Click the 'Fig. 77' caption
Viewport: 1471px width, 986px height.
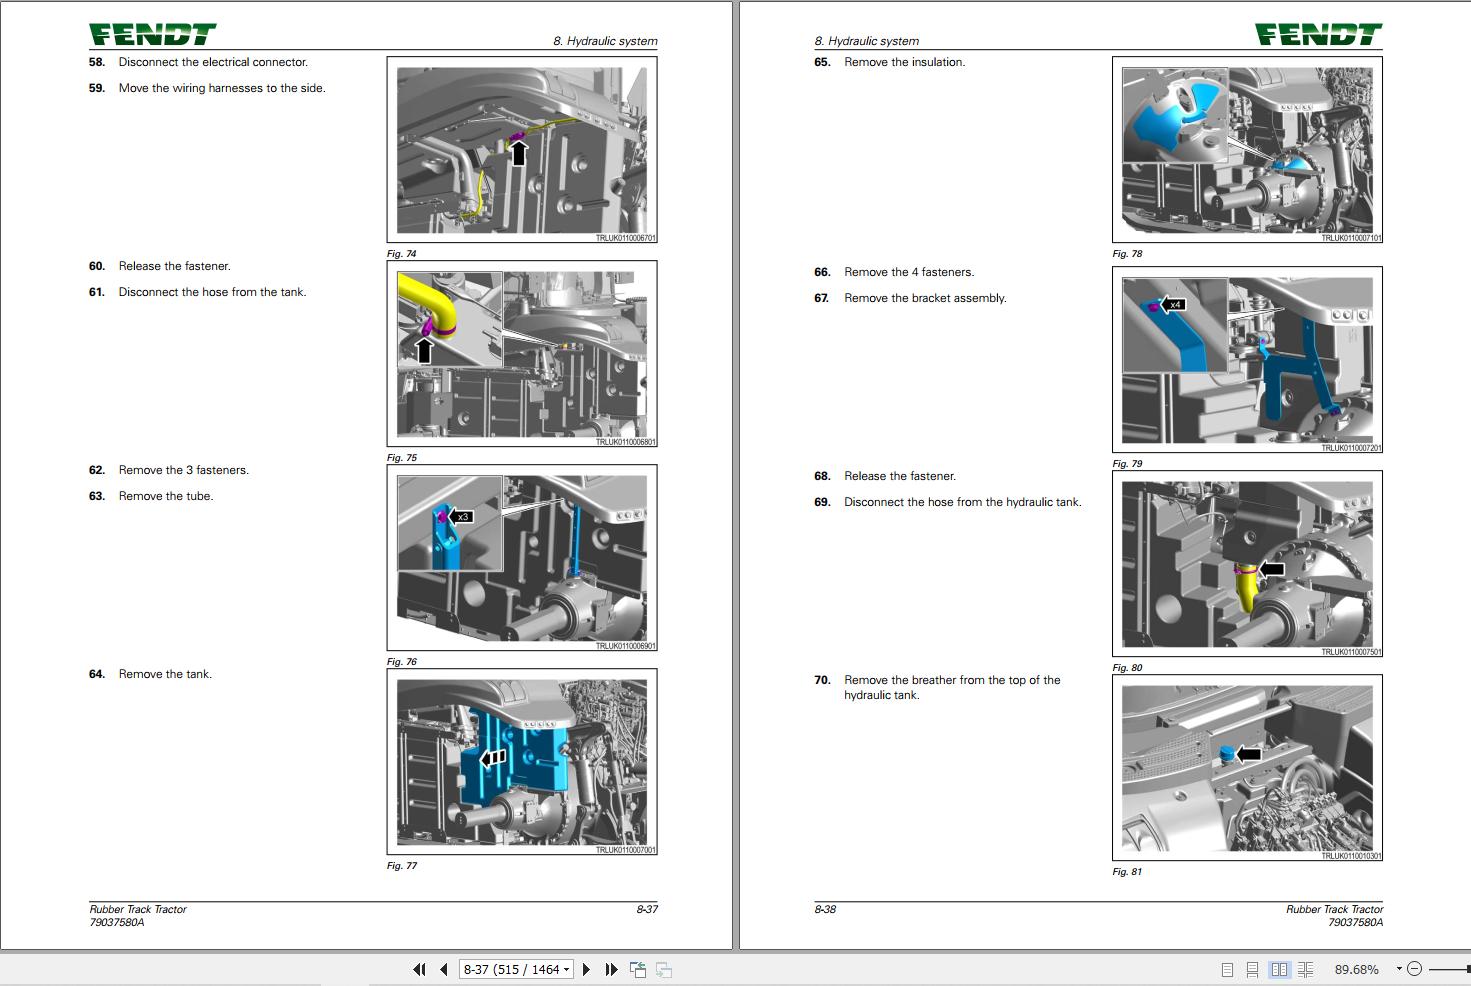tap(402, 866)
